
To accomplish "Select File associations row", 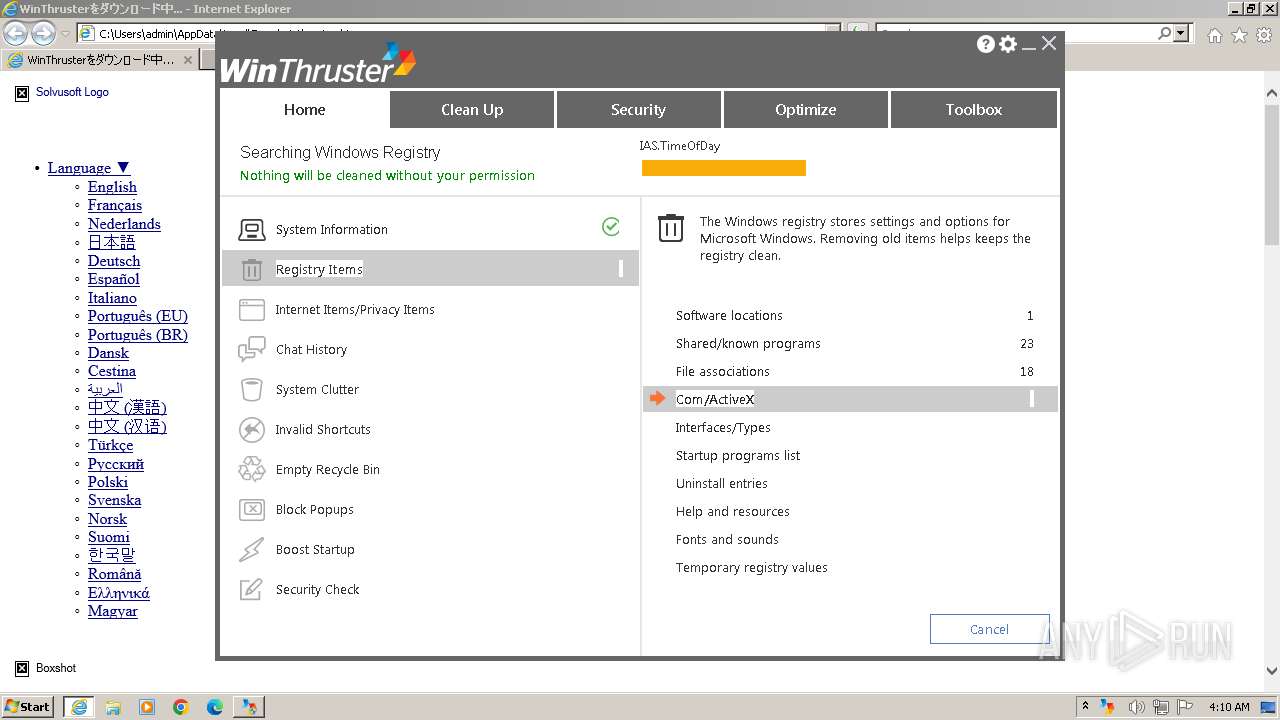I will tap(850, 372).
